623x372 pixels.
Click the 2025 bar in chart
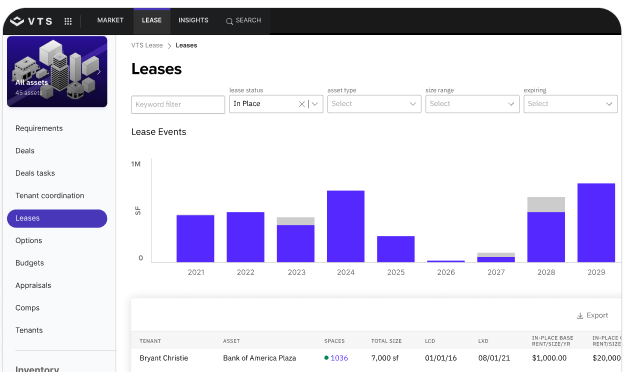click(396, 249)
